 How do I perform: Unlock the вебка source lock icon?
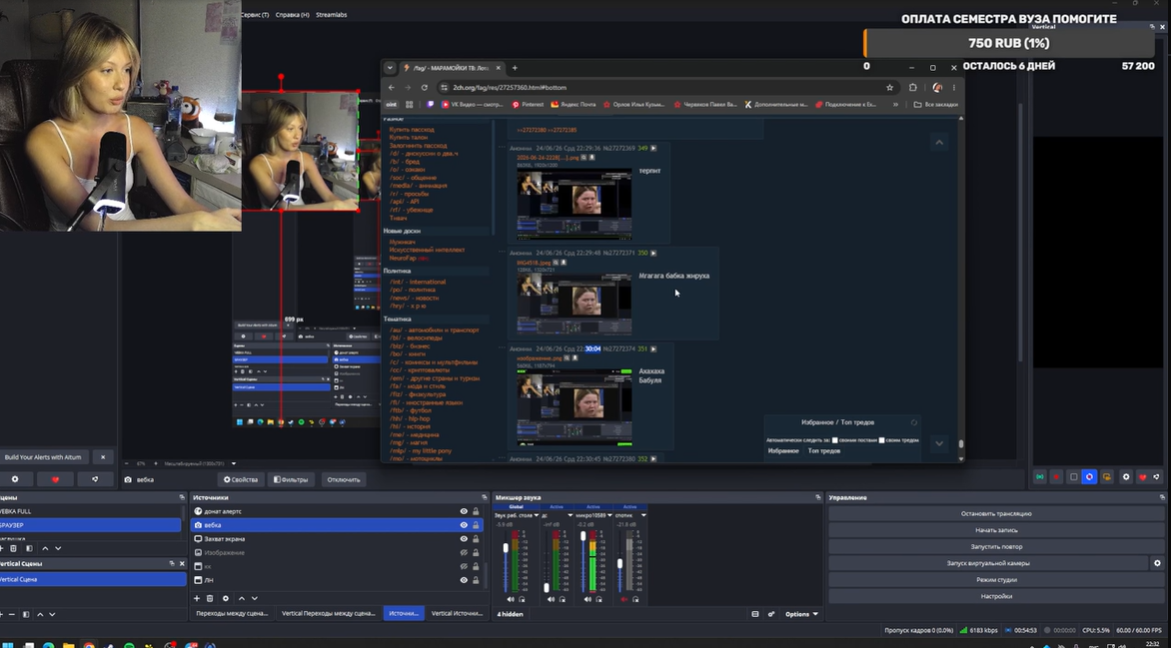pyautogui.click(x=476, y=525)
